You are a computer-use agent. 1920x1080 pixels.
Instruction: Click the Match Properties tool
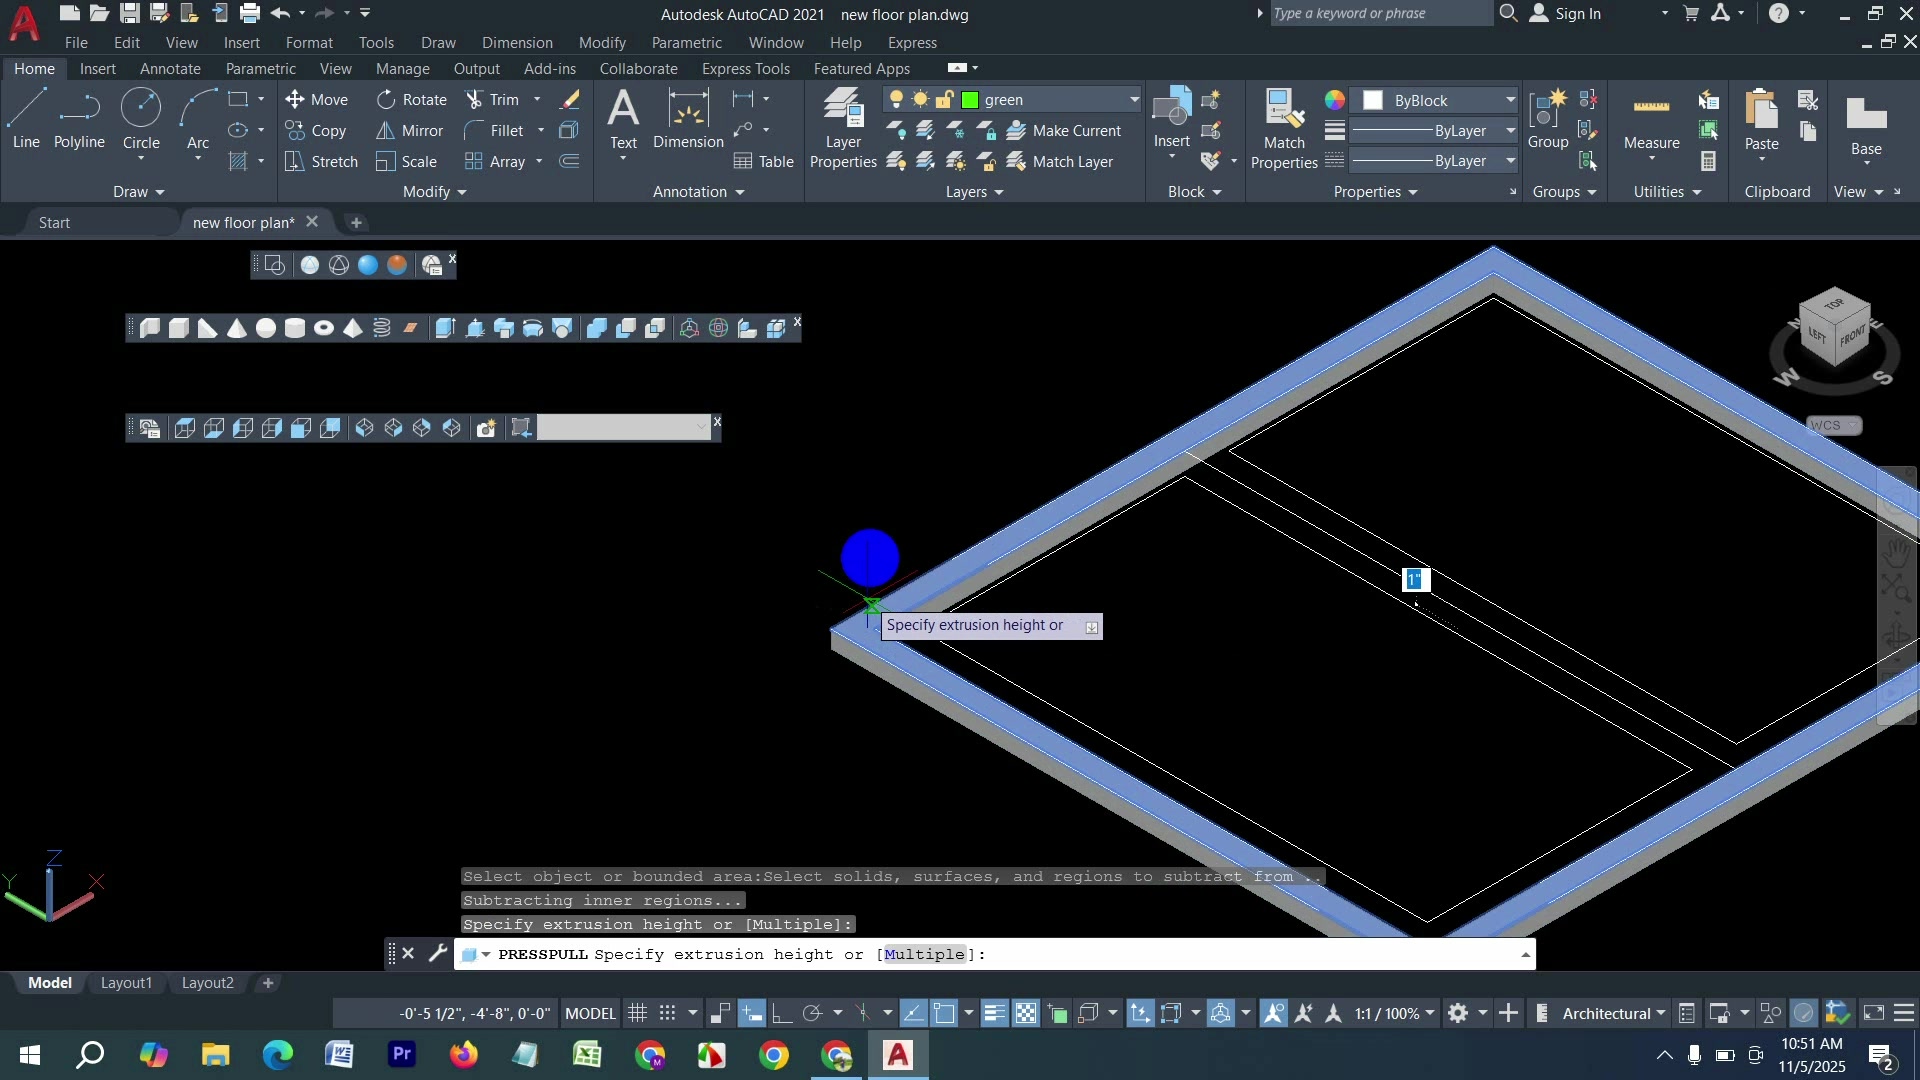1284,129
